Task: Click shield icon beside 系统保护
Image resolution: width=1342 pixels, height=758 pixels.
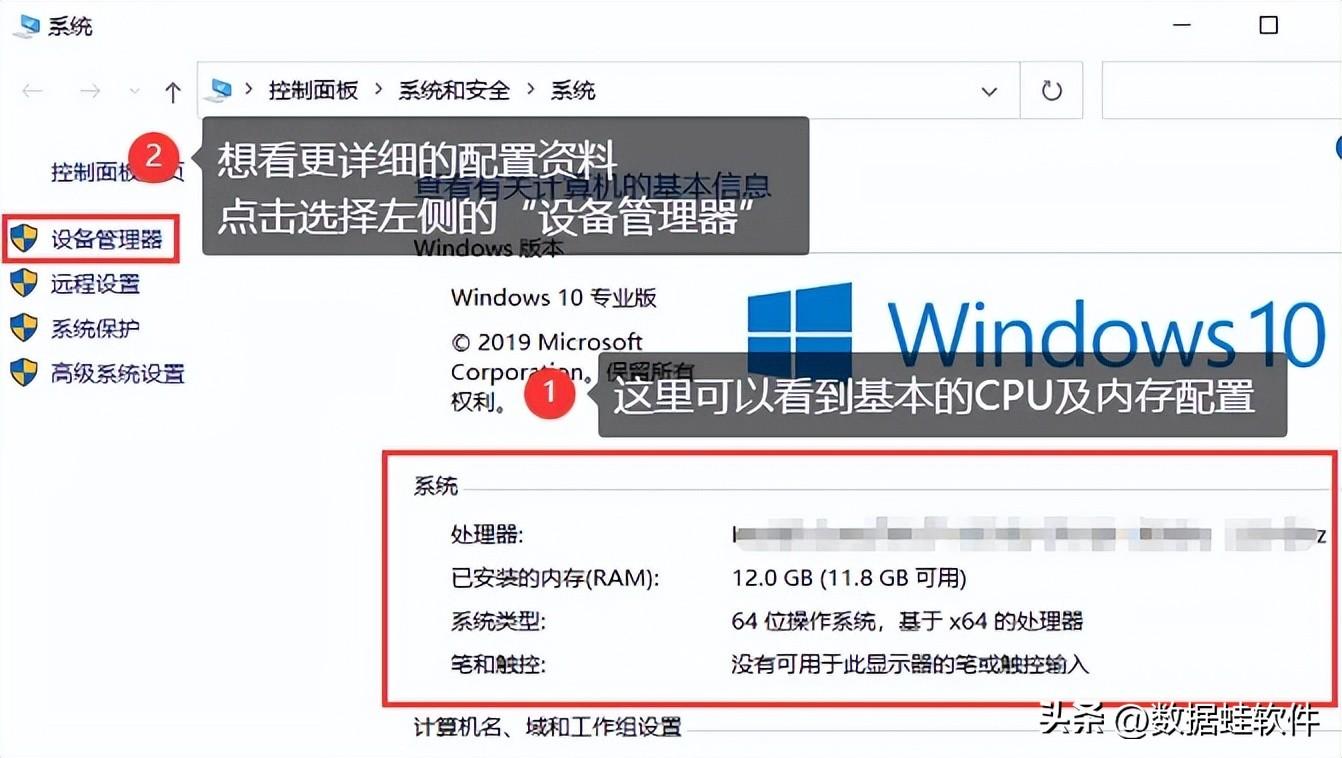Action: [24, 328]
